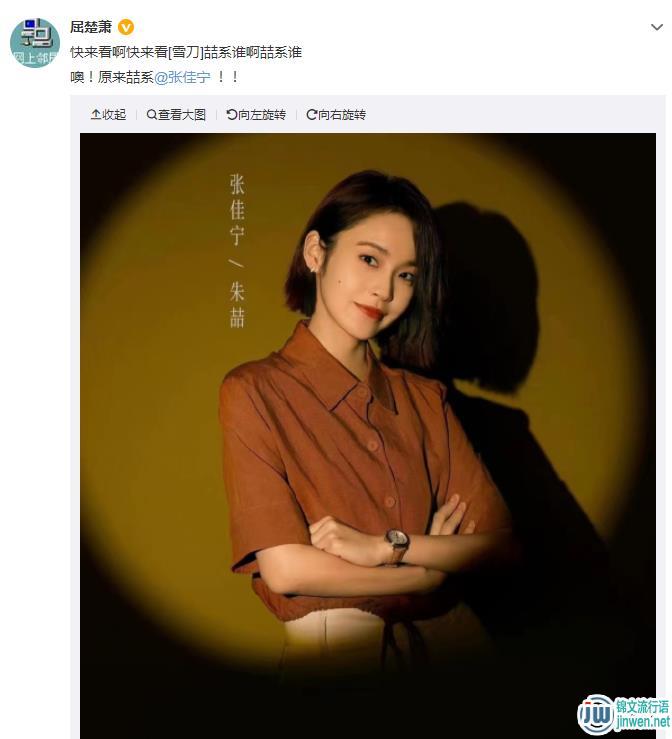Click the JW circular watermark logo
The height and width of the screenshot is (739, 672).
pos(596,715)
